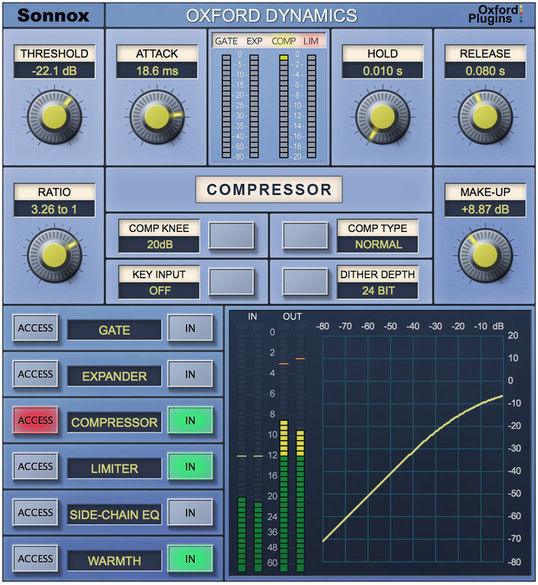Click the compression transfer curve graph
This screenshot has height=585, width=538.
coord(413,448)
